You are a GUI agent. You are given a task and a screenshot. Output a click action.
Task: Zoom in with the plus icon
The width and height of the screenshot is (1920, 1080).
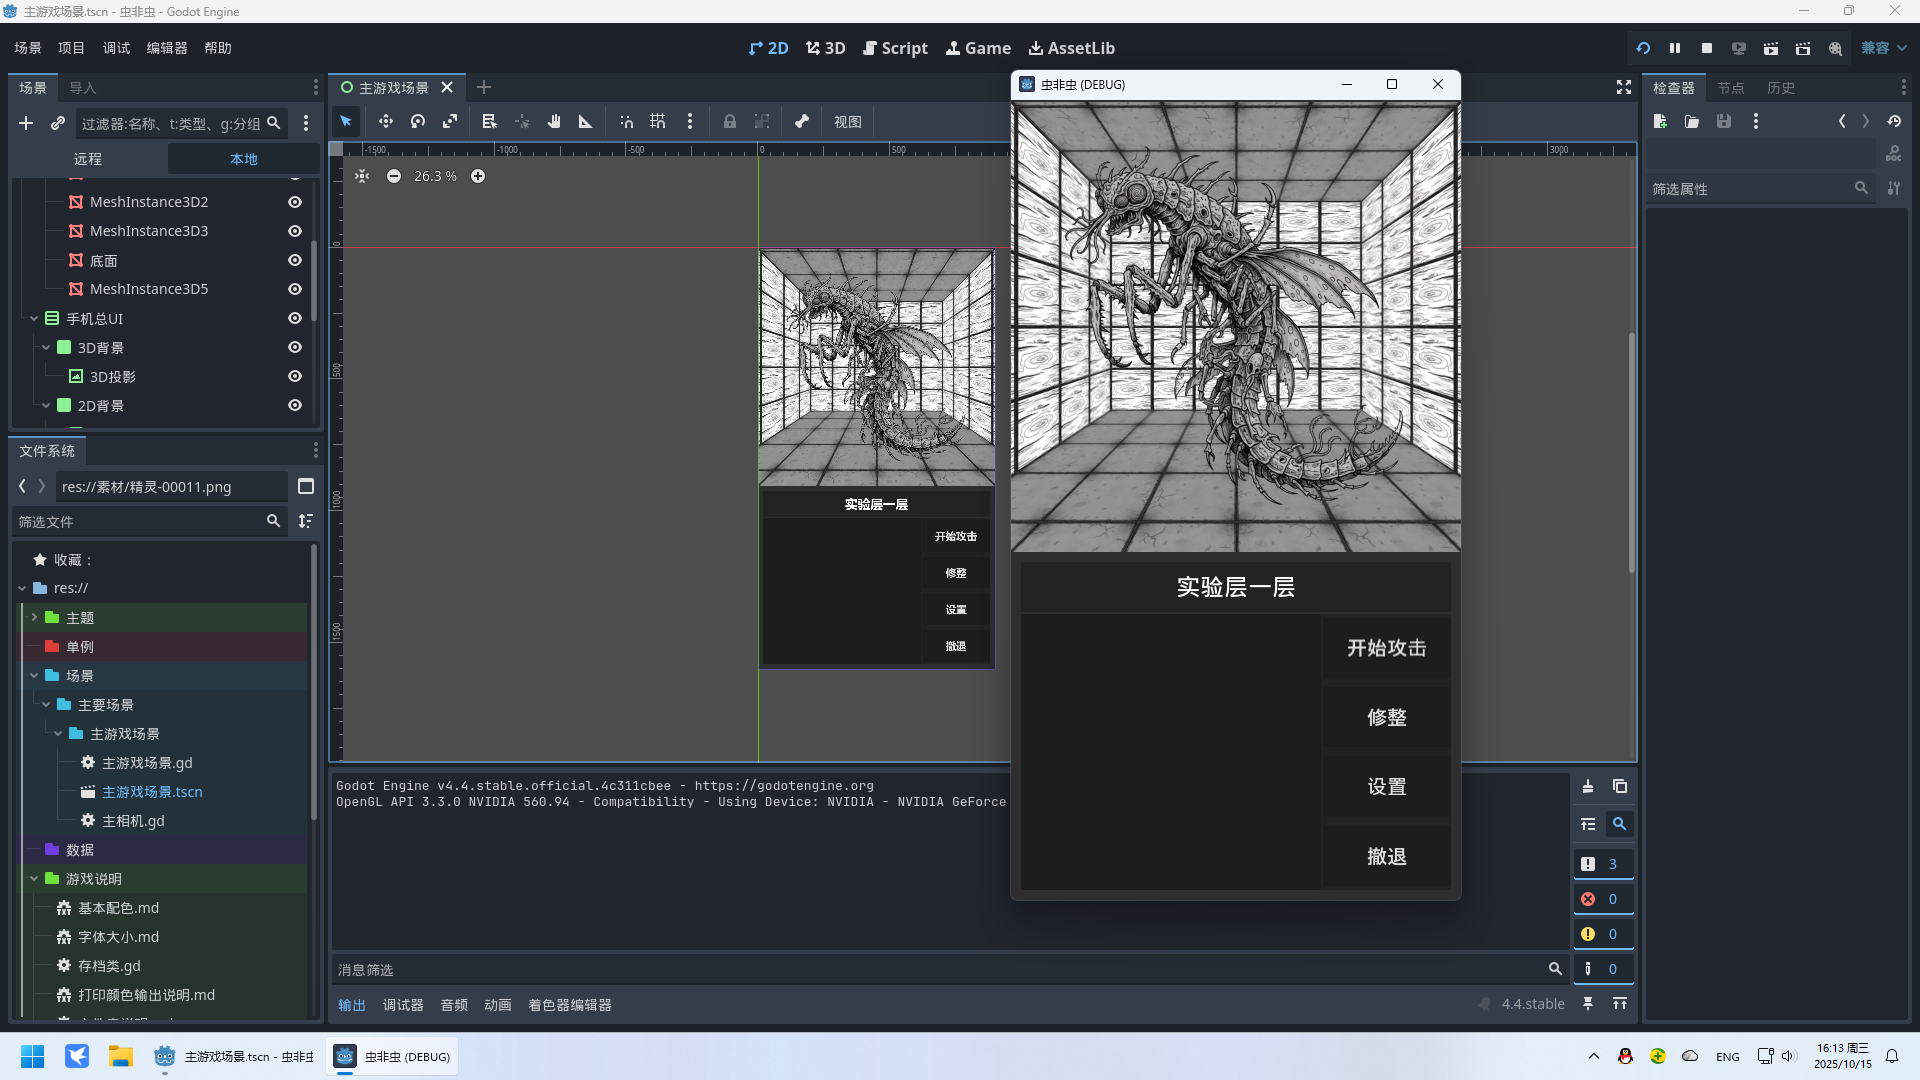pyautogui.click(x=478, y=176)
